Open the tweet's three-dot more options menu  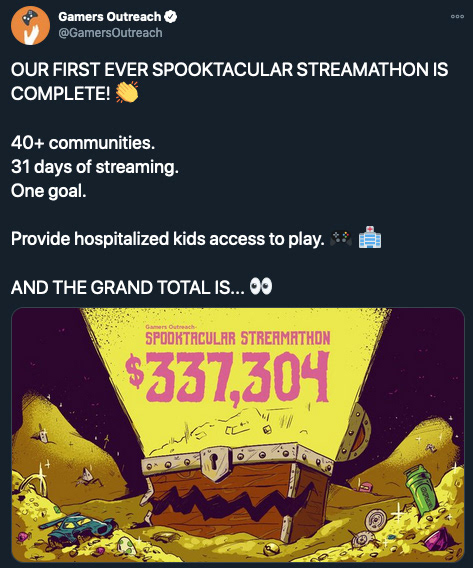[457, 16]
